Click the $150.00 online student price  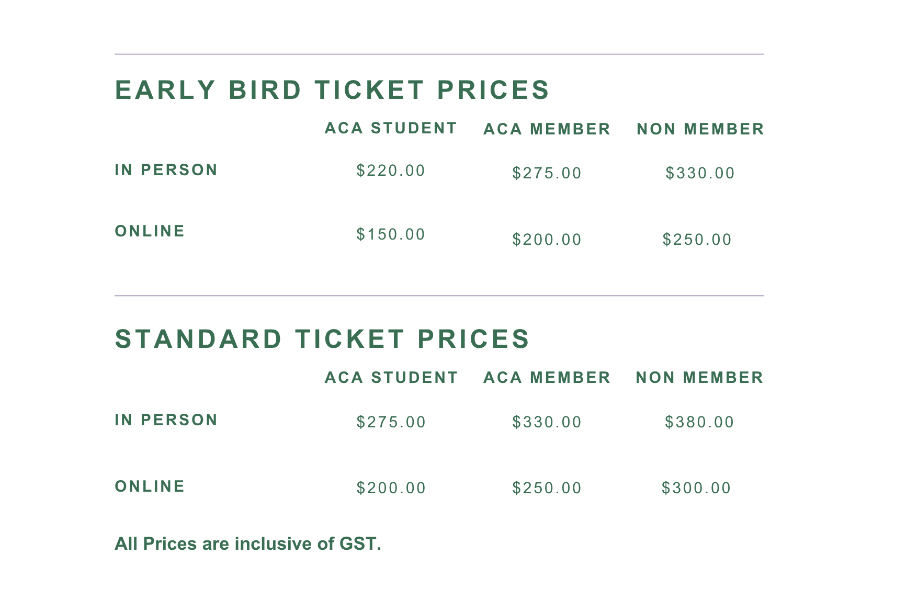(x=391, y=235)
